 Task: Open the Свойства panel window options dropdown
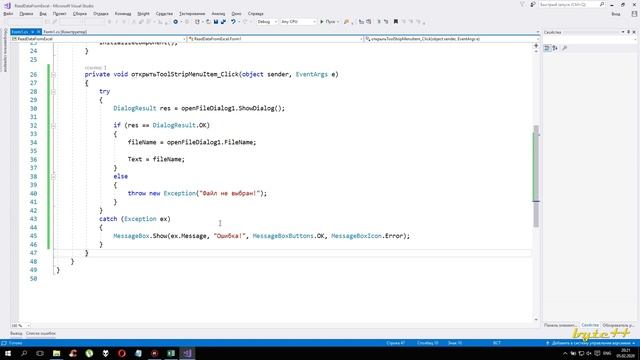click(x=623, y=32)
